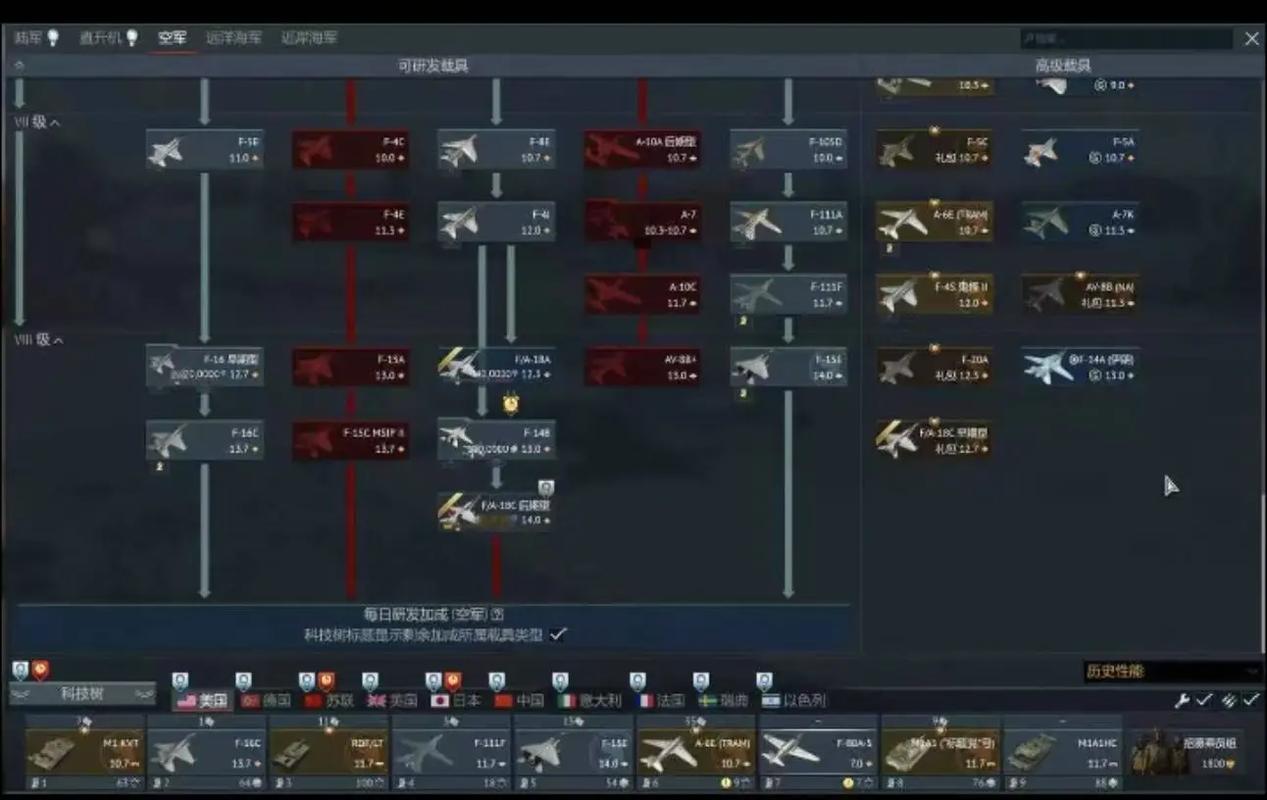Select the F-4J aircraft card

496,222
